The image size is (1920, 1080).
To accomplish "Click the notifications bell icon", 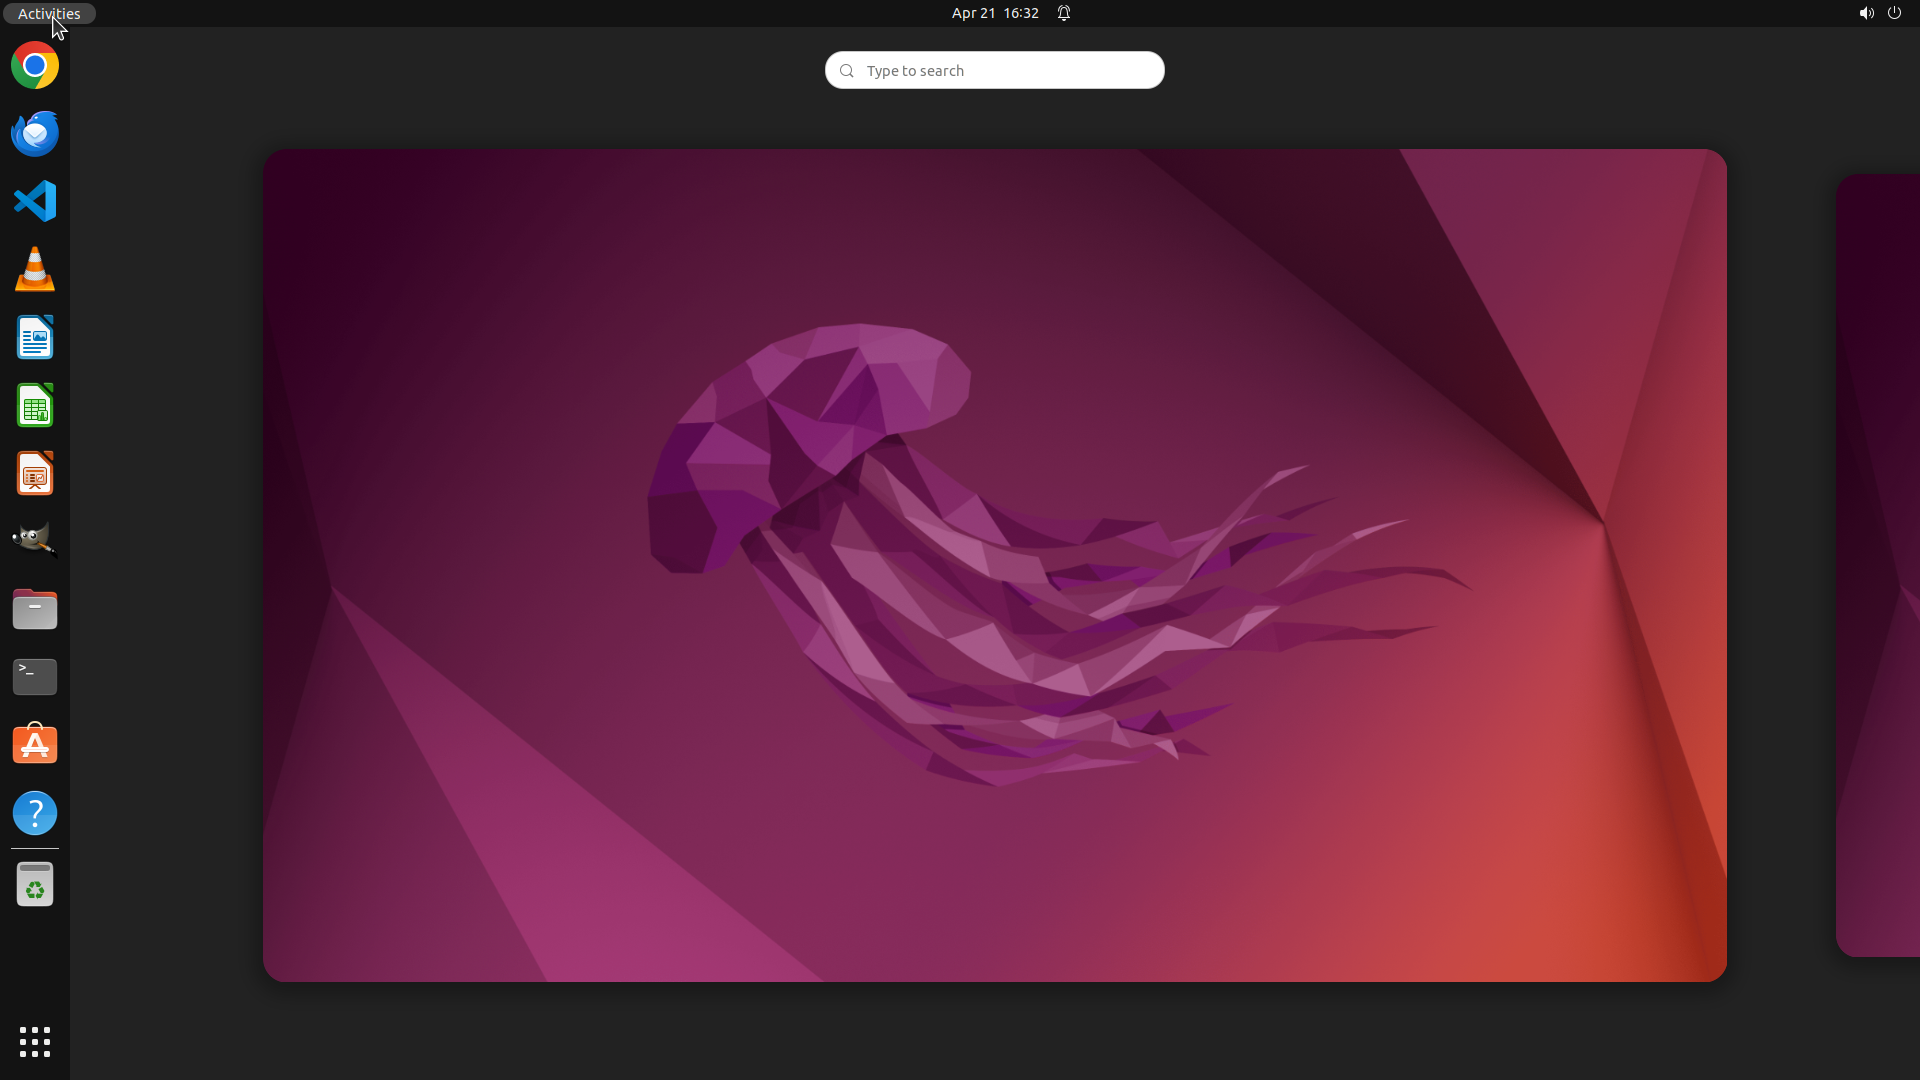I will pos(1064,13).
